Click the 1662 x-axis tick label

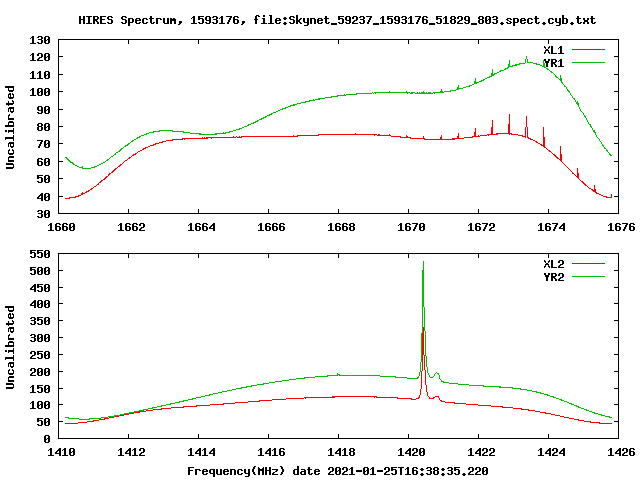coord(131,227)
